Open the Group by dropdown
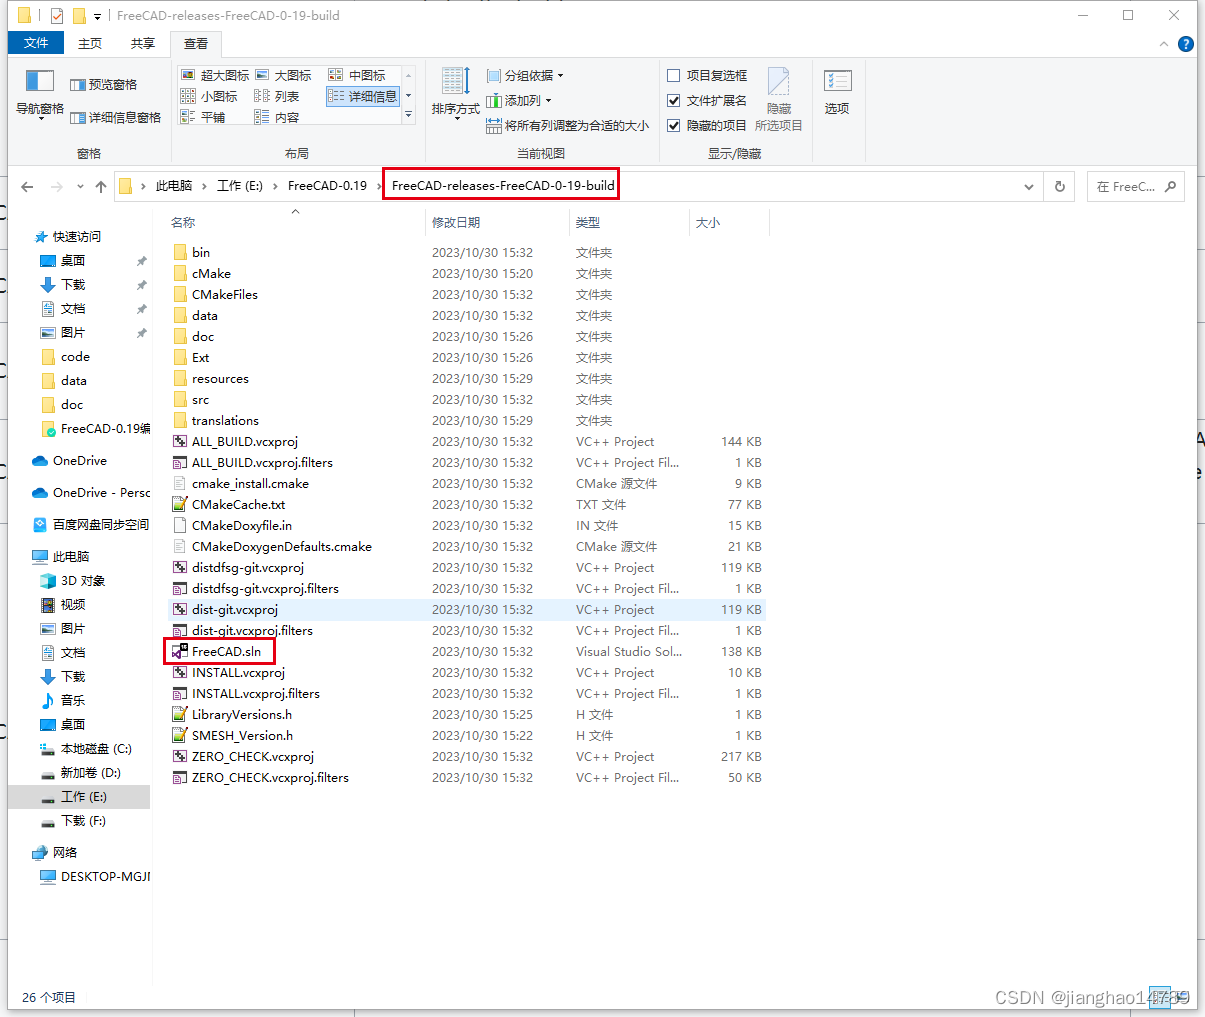This screenshot has width=1205, height=1017. (x=525, y=75)
